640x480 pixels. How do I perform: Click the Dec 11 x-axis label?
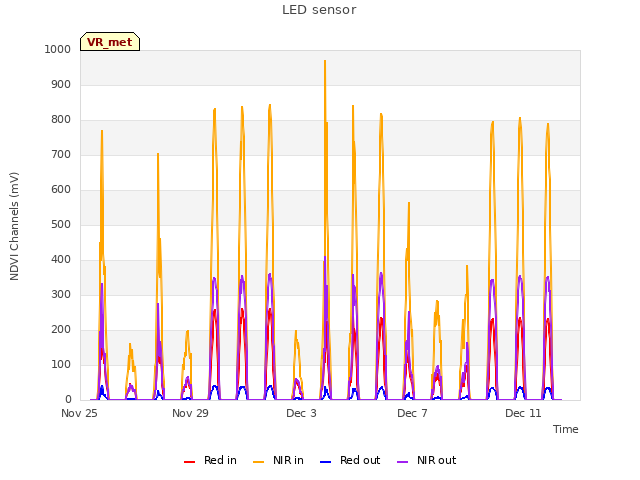coord(523,413)
